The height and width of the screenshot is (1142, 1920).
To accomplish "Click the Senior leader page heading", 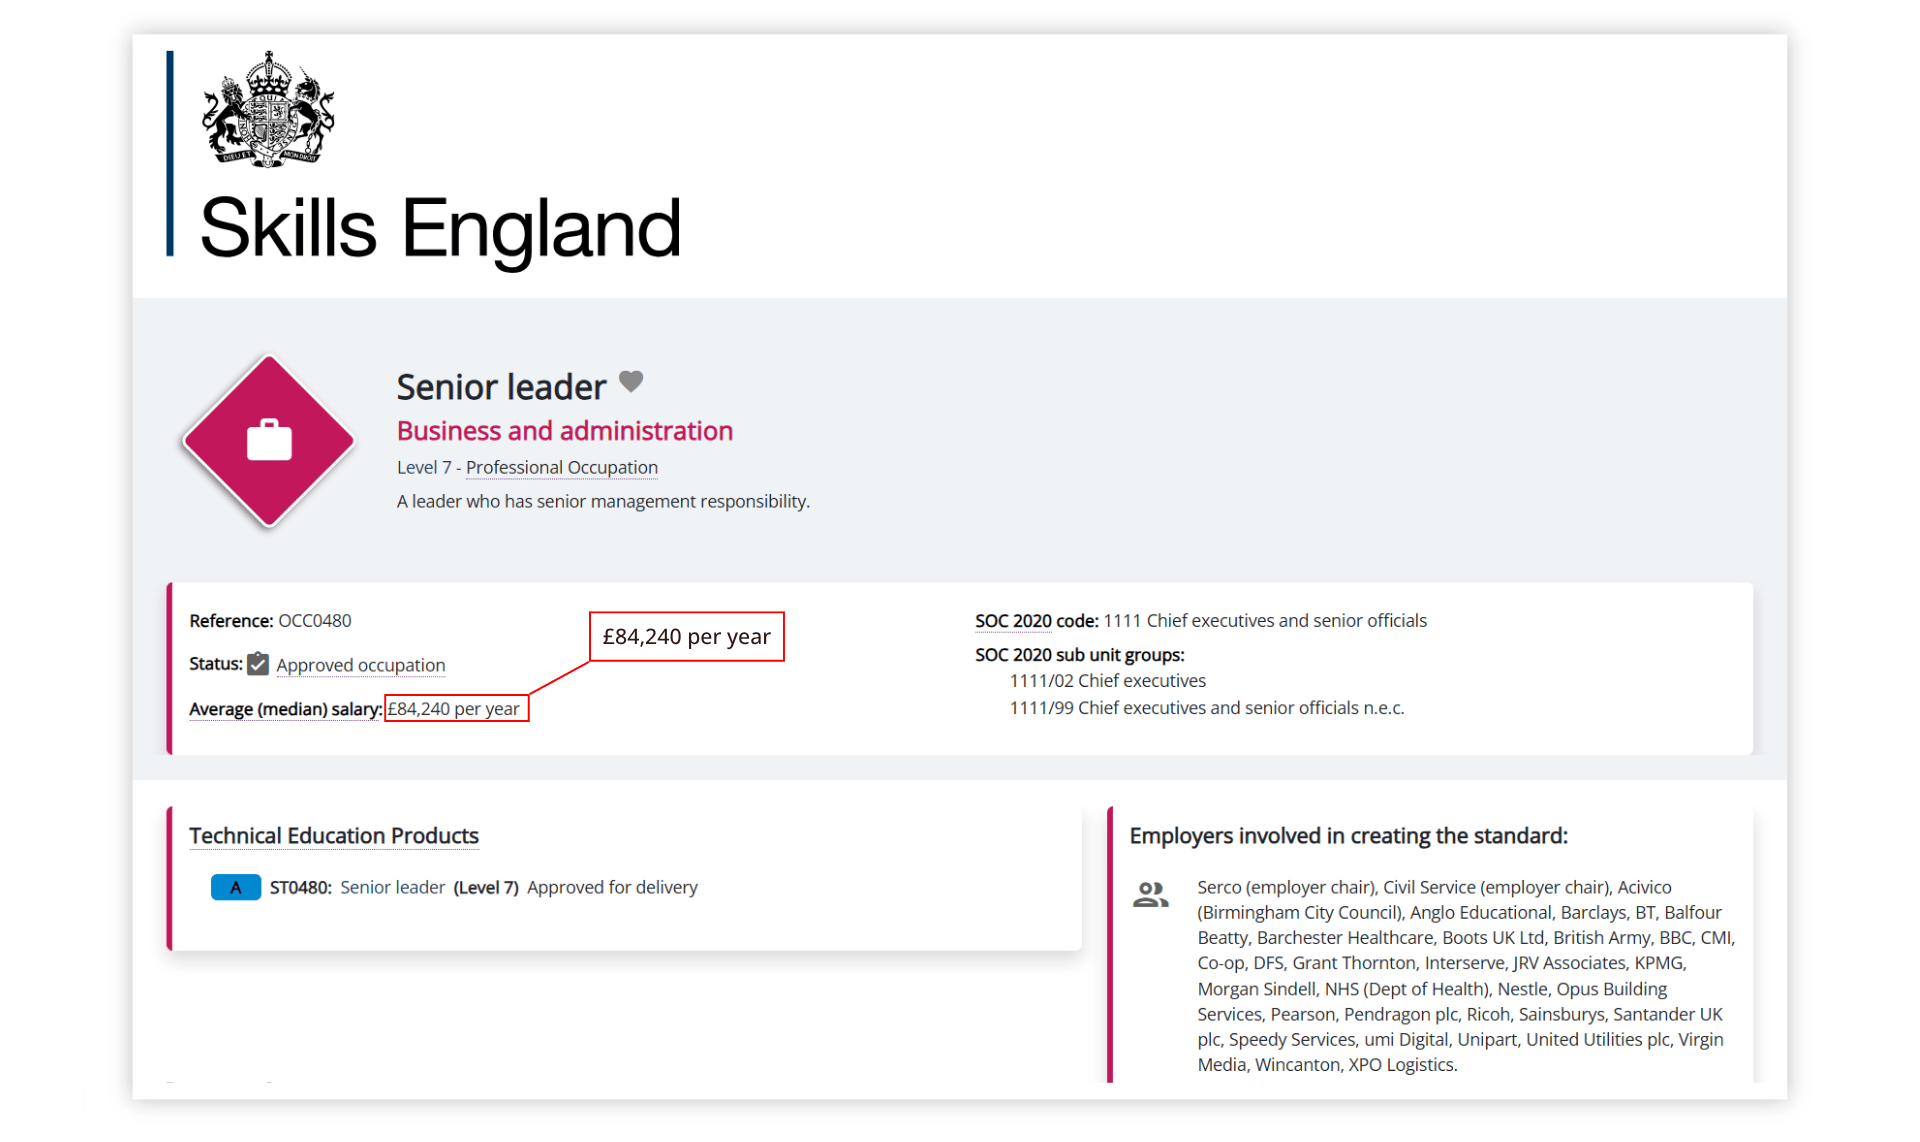I will (x=501, y=387).
